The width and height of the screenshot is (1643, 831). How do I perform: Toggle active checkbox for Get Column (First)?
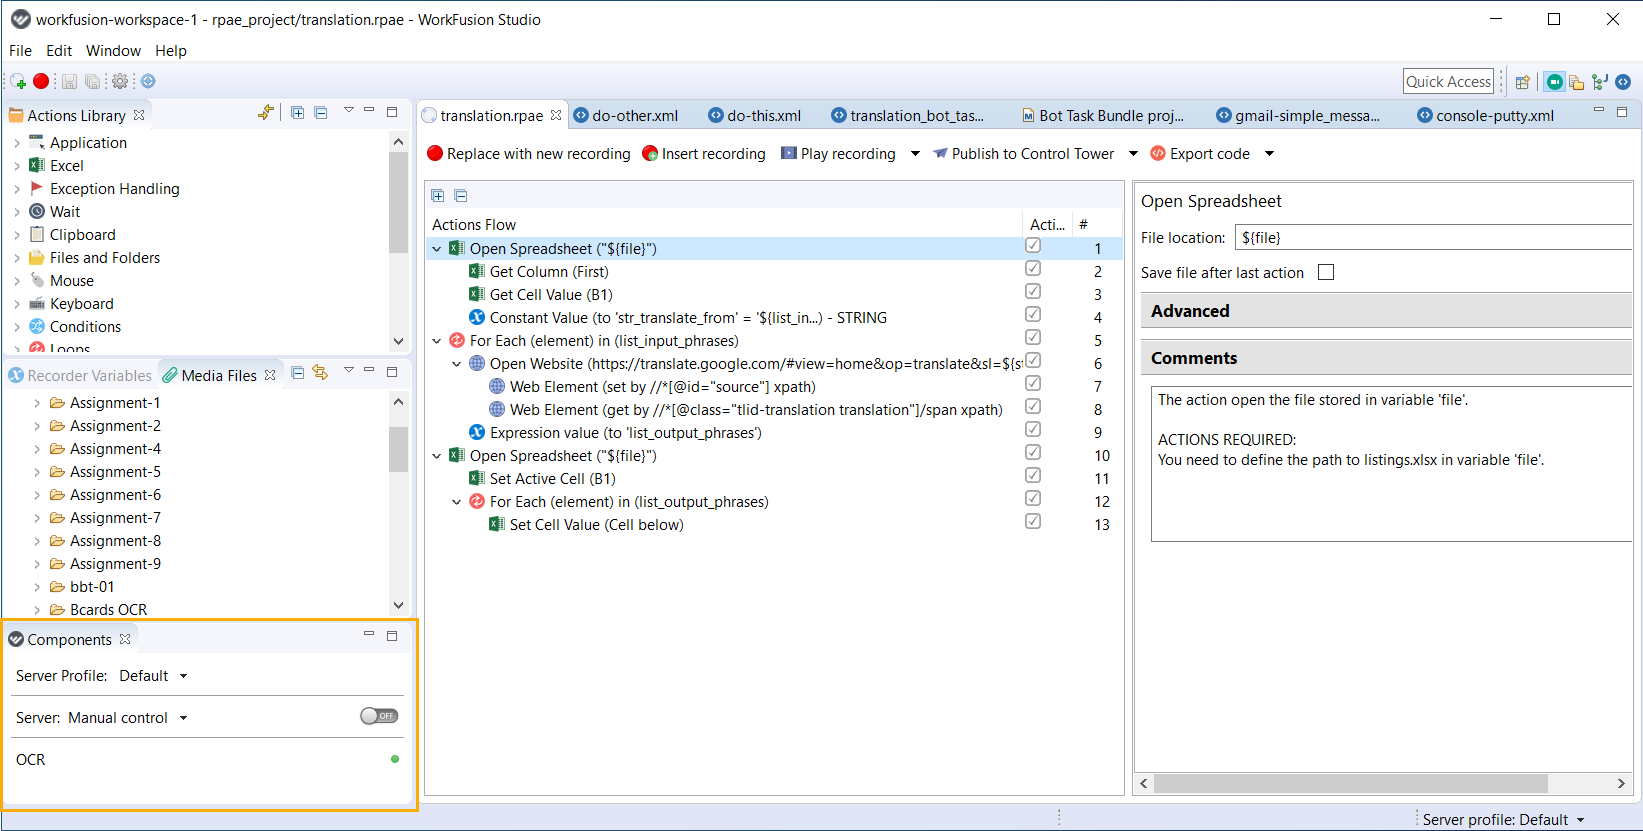pyautogui.click(x=1033, y=269)
